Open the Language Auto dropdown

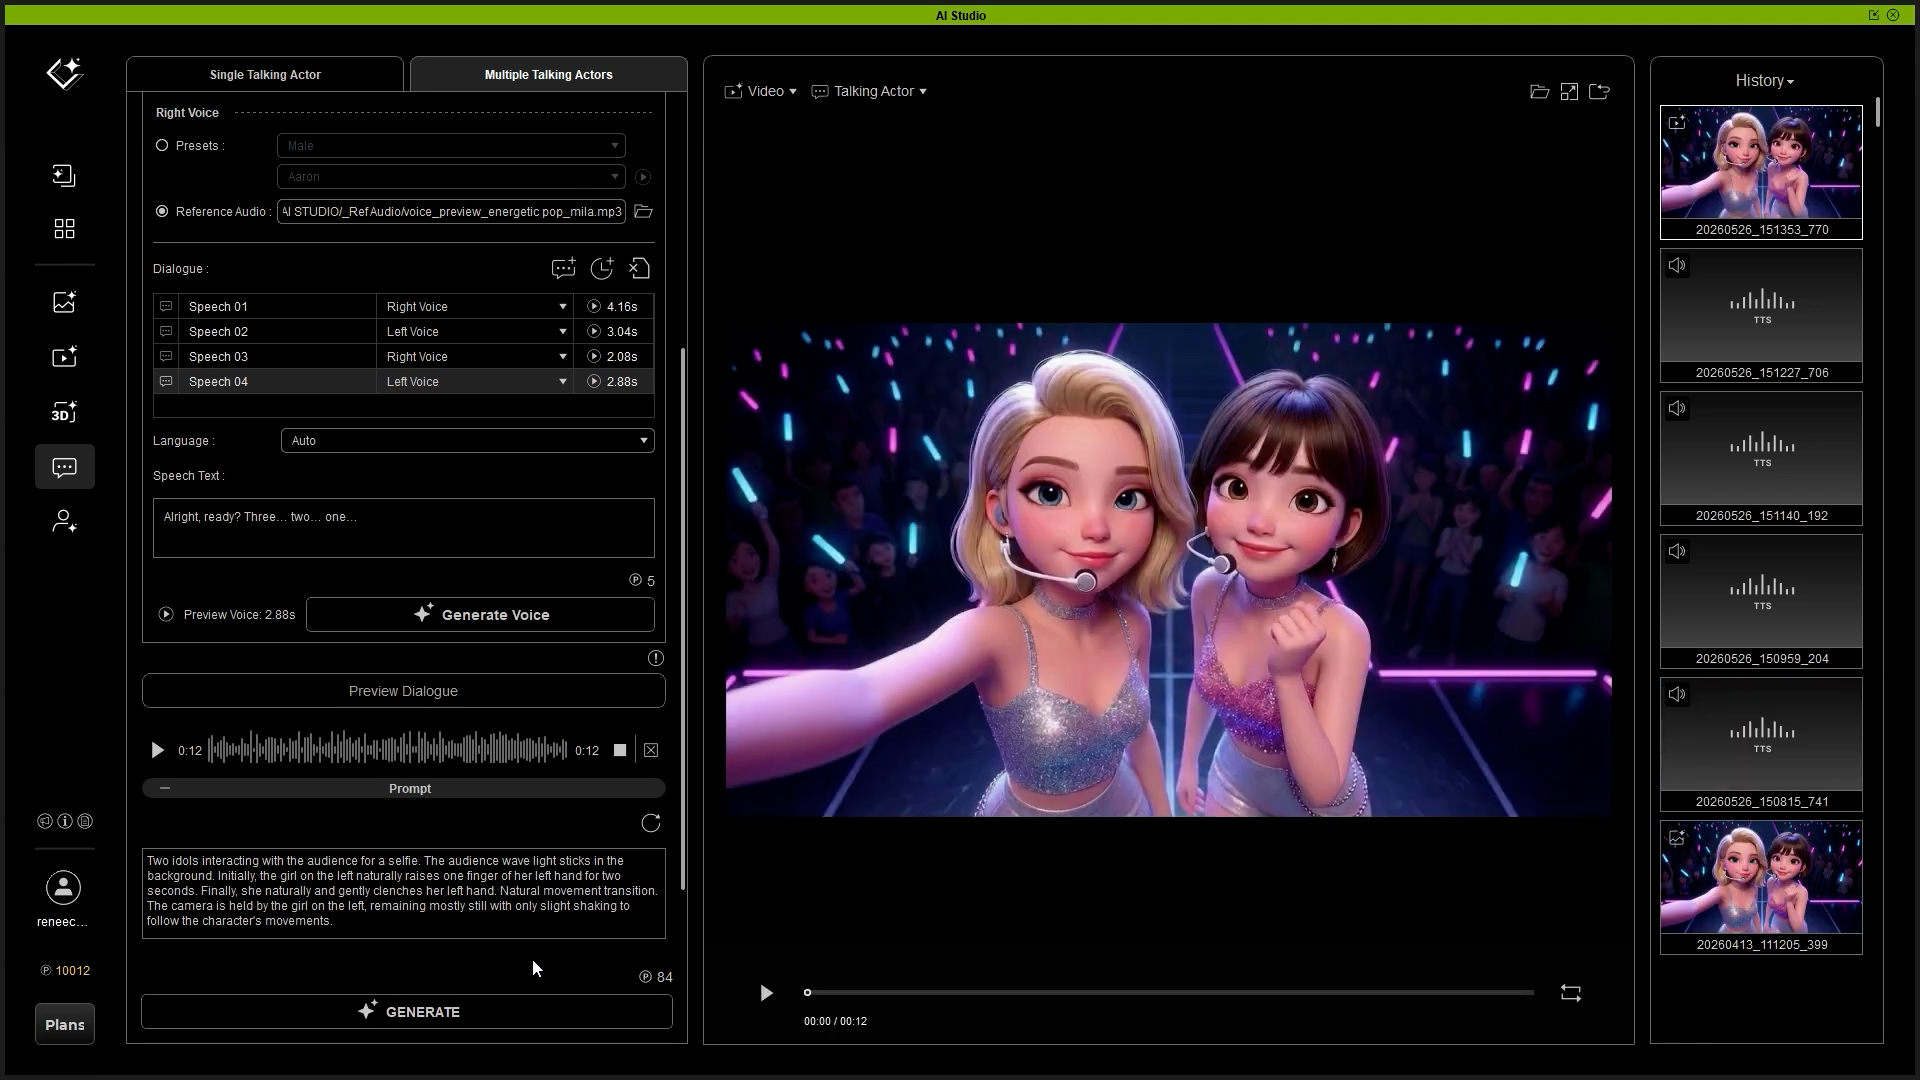point(468,441)
